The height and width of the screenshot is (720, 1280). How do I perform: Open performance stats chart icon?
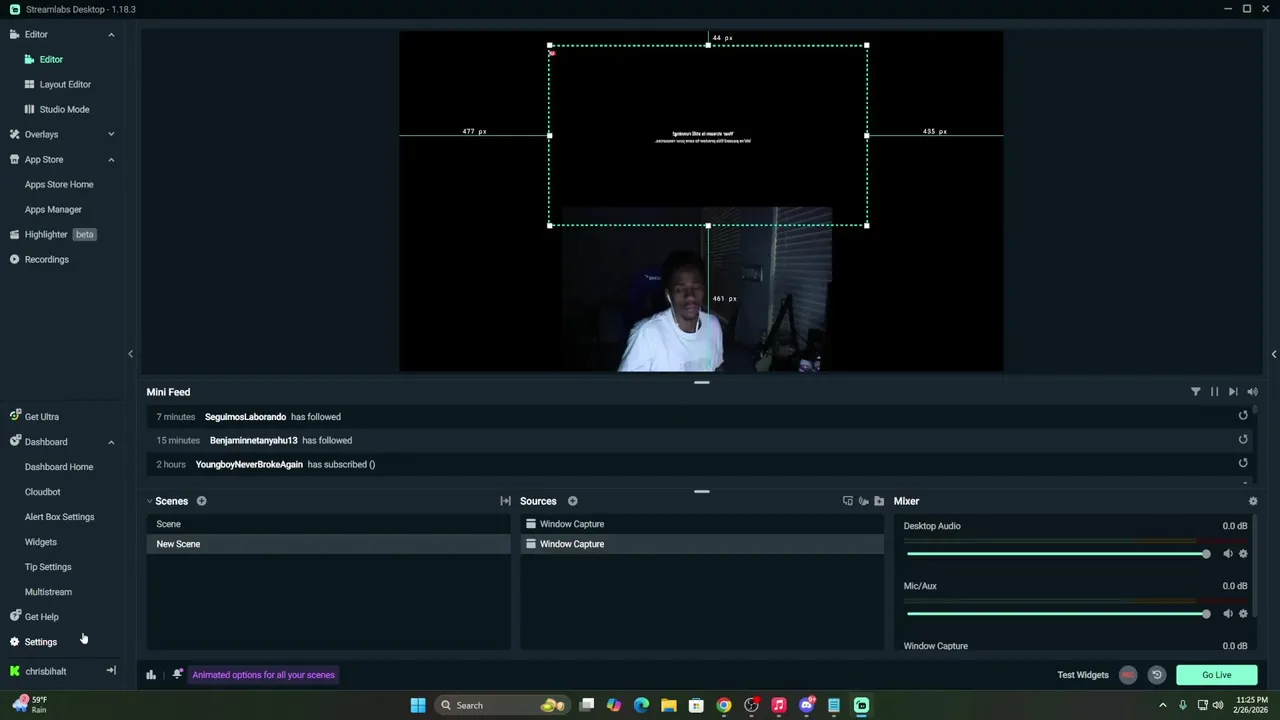151,675
